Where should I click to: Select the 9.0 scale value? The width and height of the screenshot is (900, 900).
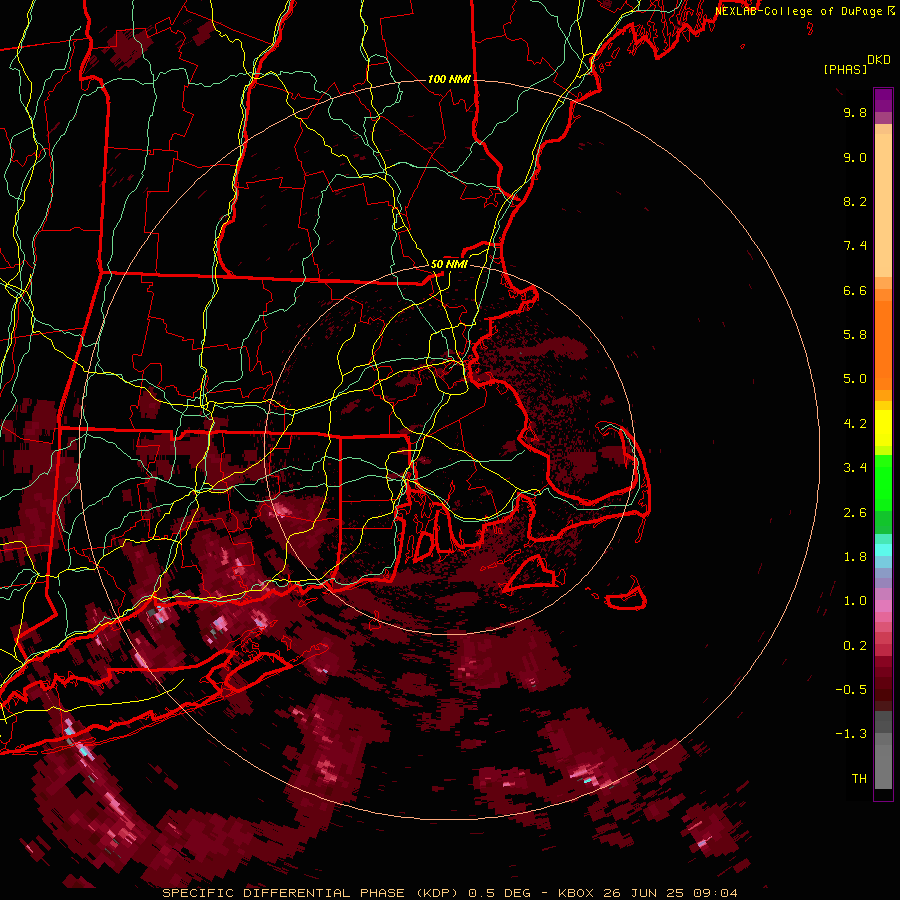[855, 157]
